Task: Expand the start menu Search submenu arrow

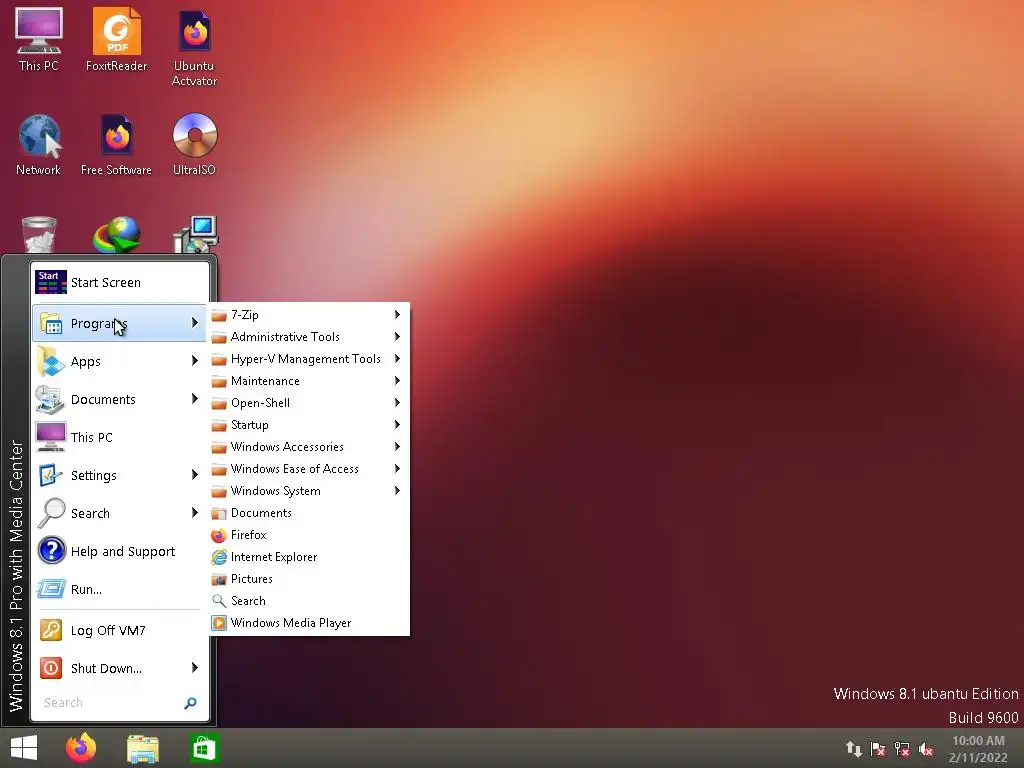Action: click(x=195, y=513)
